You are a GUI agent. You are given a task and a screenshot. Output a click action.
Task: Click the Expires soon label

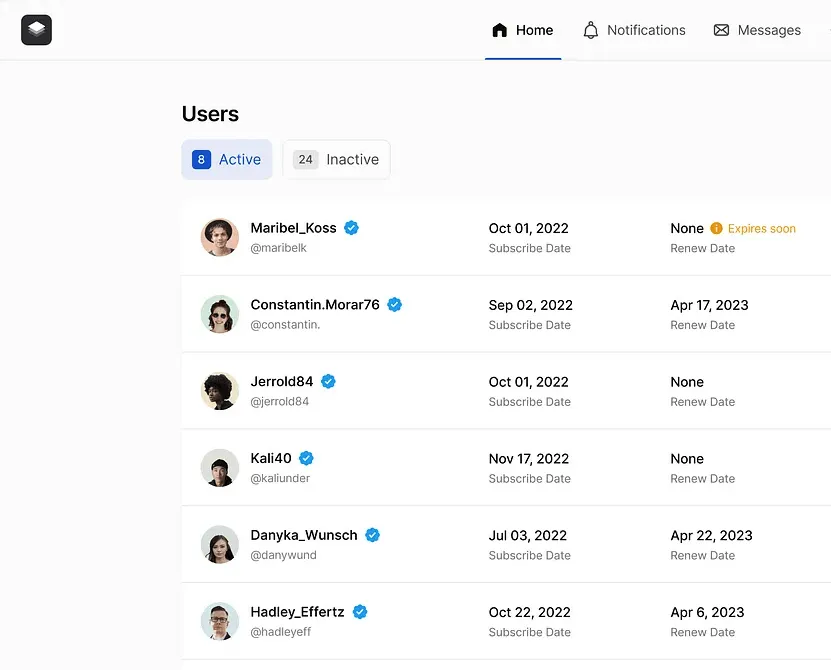pyautogui.click(x=762, y=228)
